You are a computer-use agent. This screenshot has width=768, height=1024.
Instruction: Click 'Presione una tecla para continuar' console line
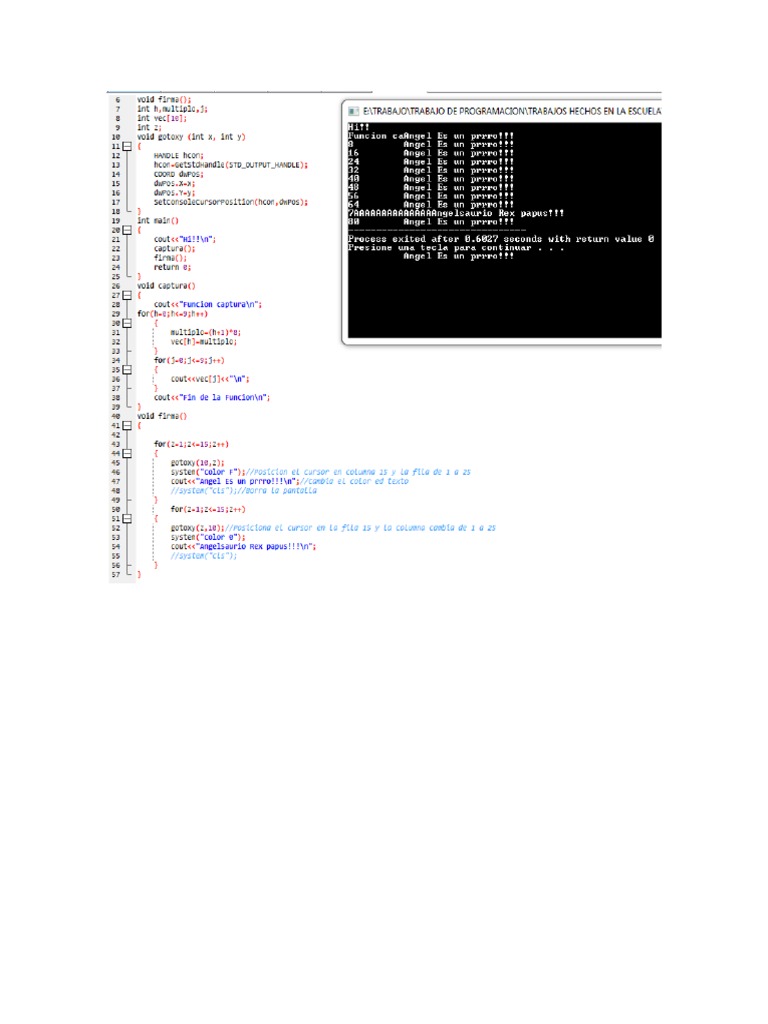pos(456,248)
